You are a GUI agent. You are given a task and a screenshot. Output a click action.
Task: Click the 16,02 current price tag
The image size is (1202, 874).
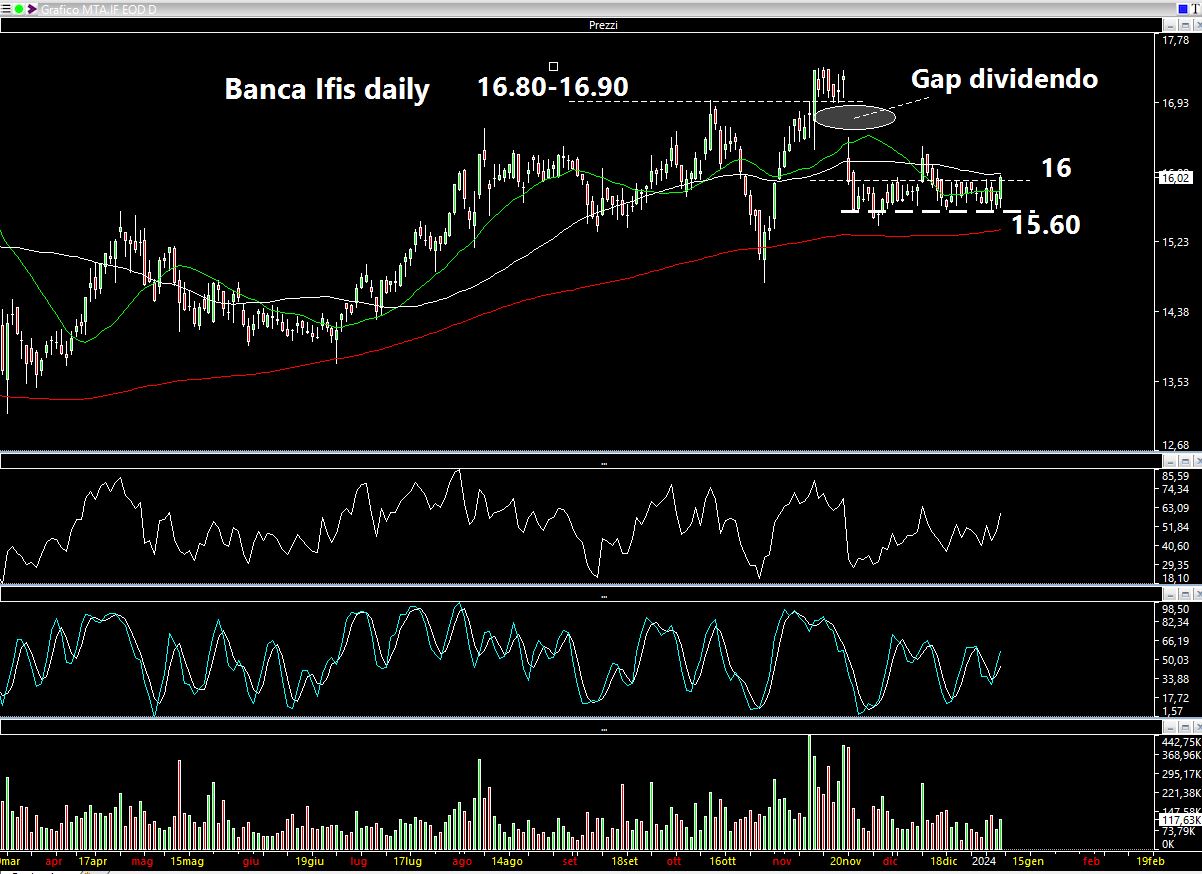(1174, 178)
